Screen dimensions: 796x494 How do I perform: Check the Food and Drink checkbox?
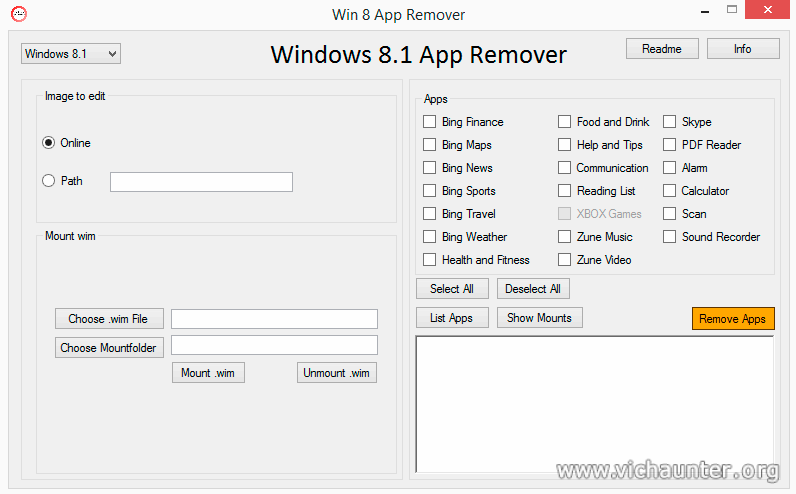coord(565,122)
